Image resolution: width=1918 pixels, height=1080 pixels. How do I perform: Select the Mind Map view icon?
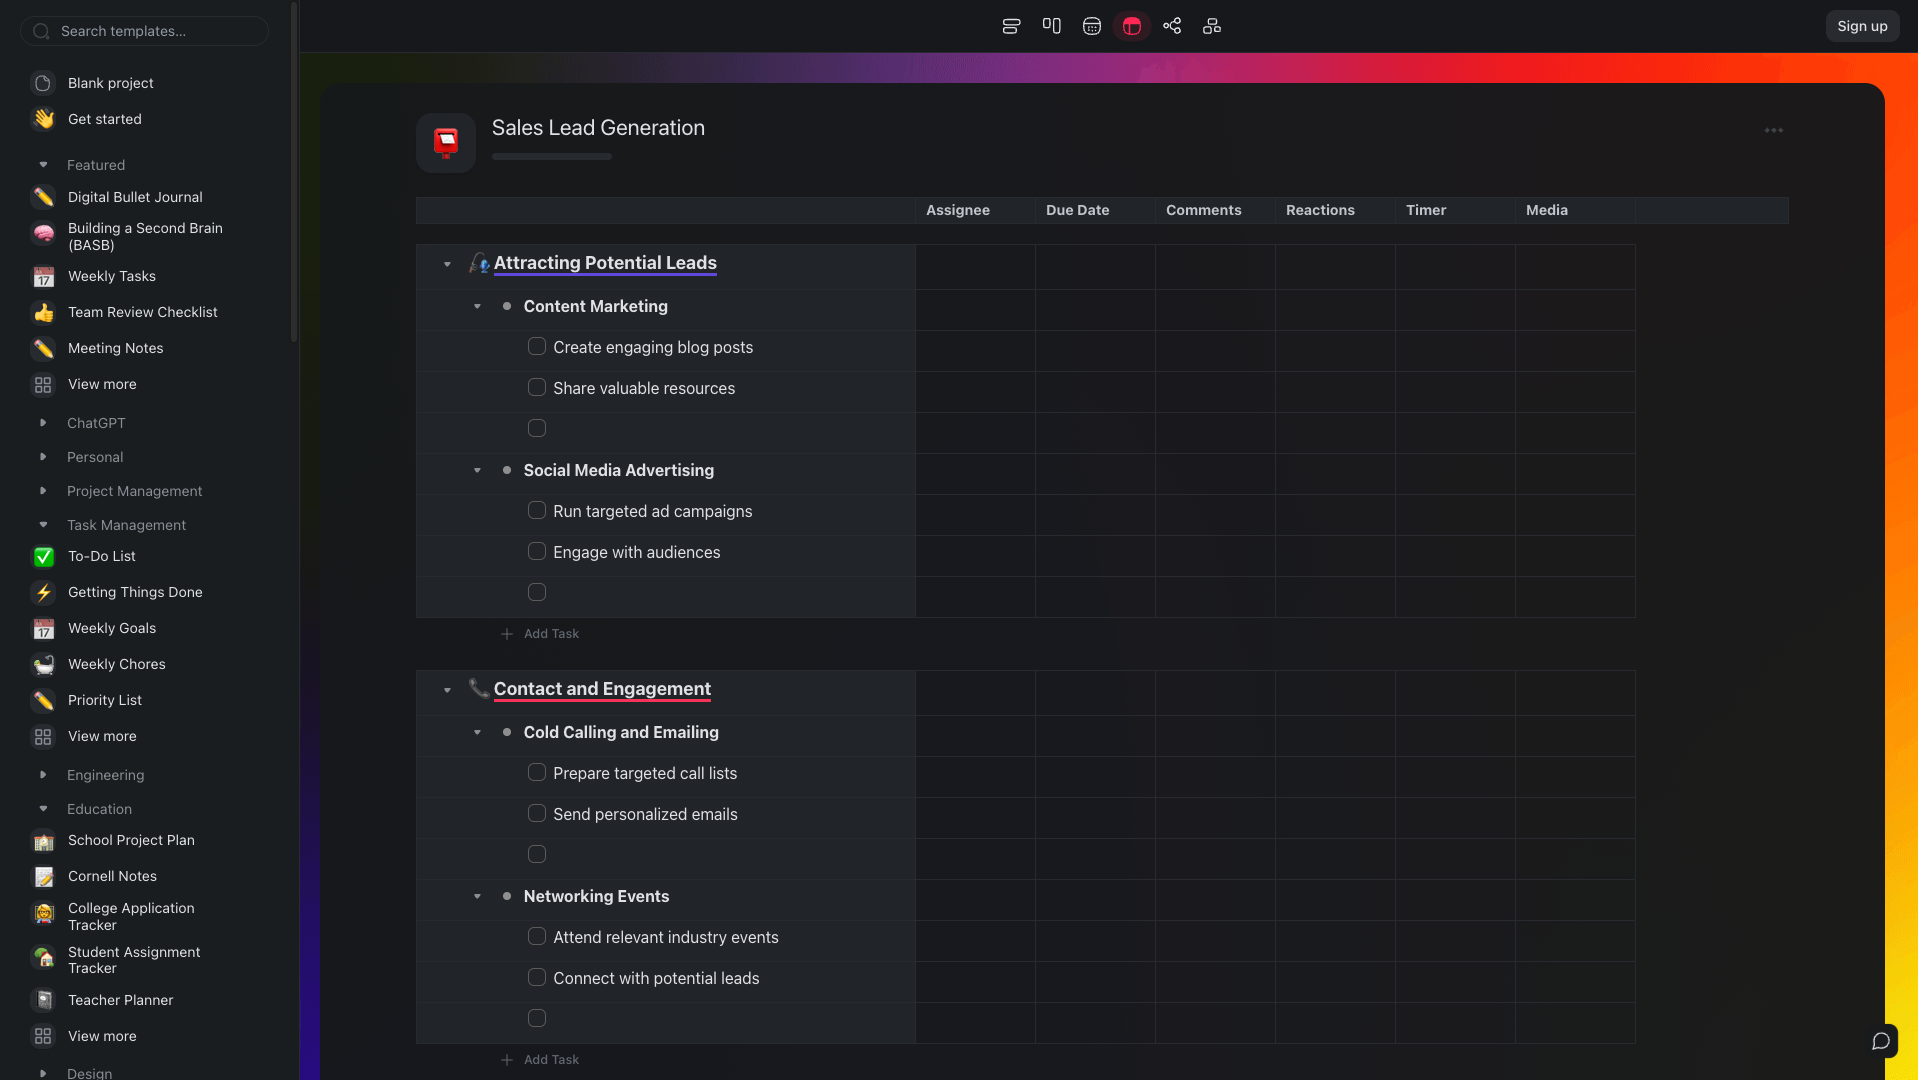point(1171,26)
